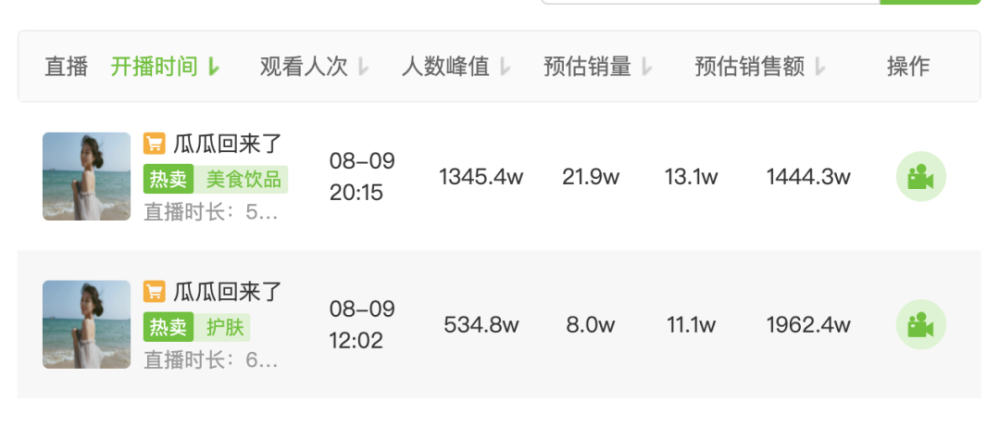Click the green sort arrow beside 开播时间
1000x441 pixels.
(x=213, y=67)
